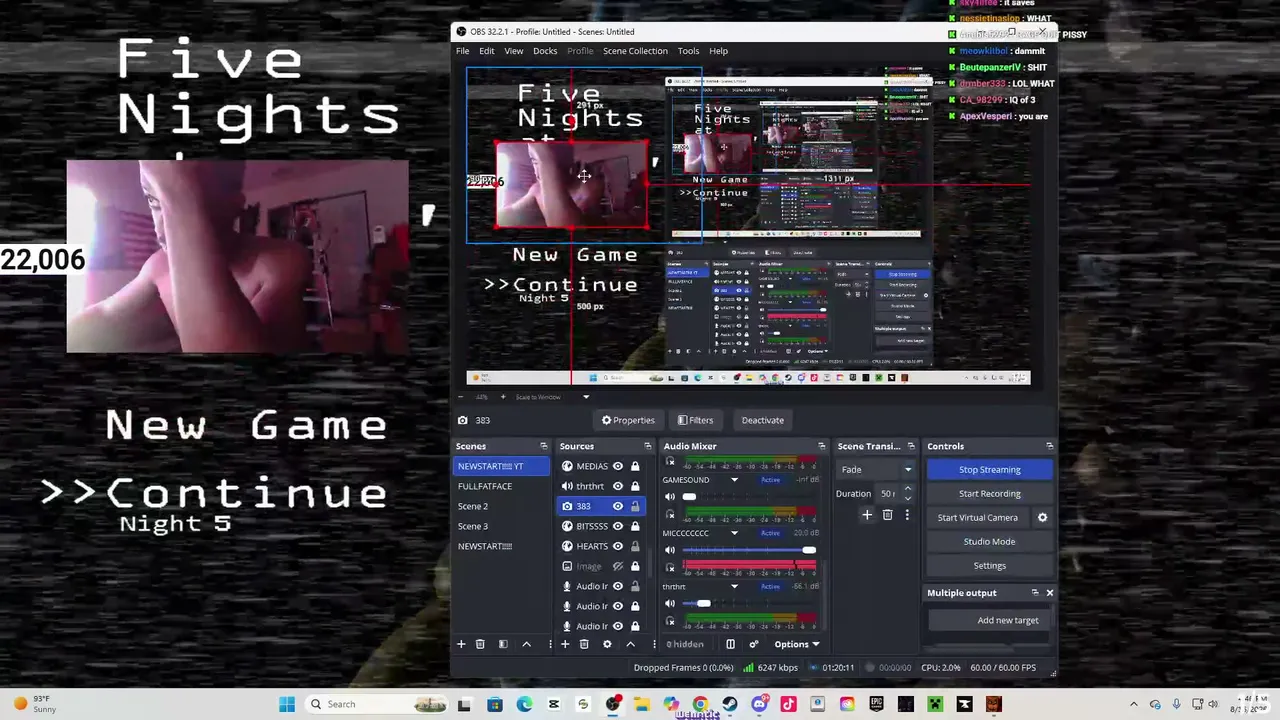The image size is (1280, 720).
Task: Open scene filters icon in Scenes toolbar
Action: [503, 644]
